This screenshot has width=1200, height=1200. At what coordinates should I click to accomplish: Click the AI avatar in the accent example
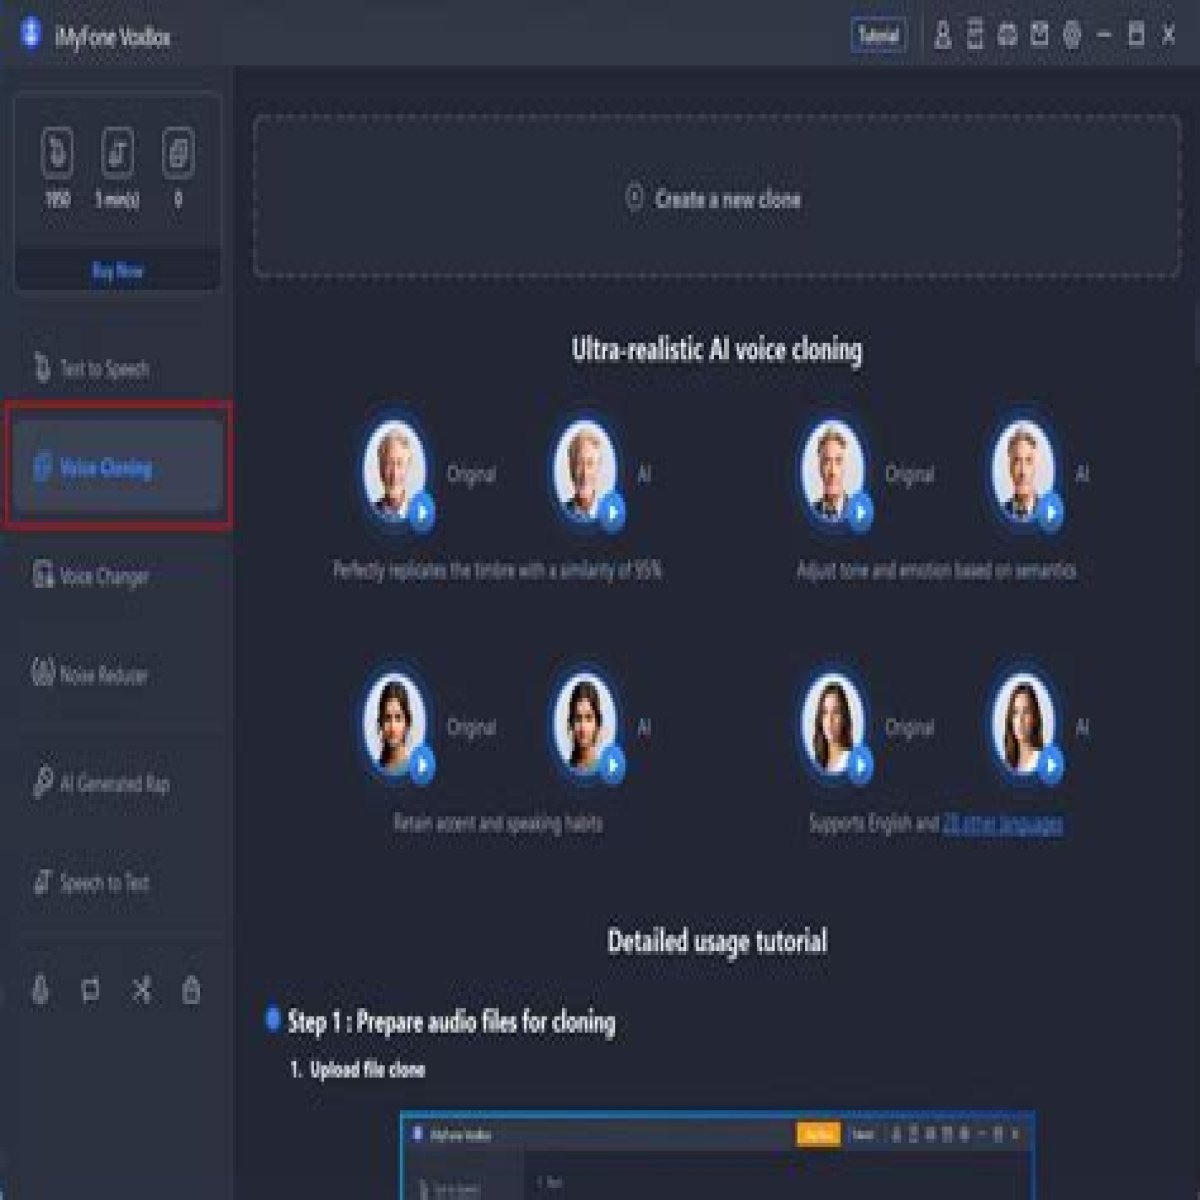[585, 722]
